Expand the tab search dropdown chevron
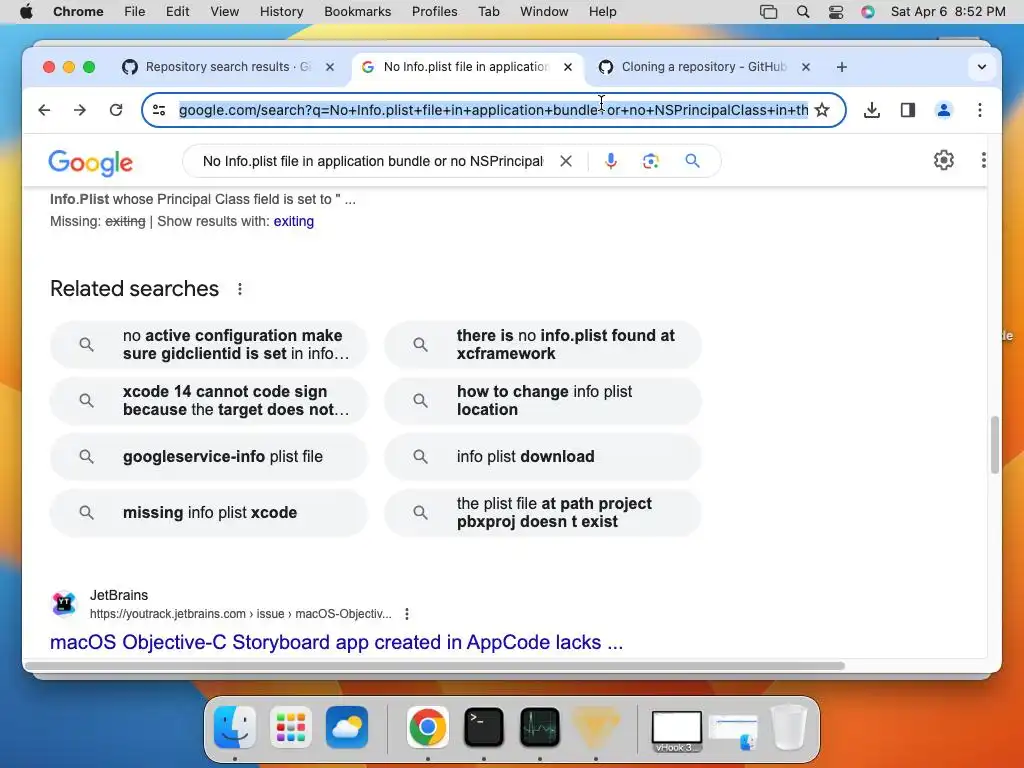 [981, 67]
